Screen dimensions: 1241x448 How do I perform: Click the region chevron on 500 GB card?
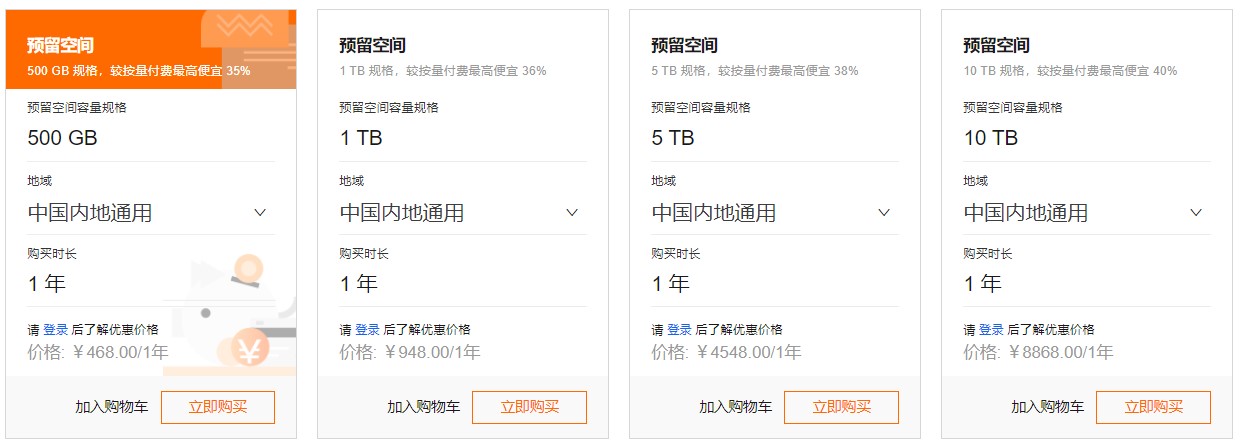pyautogui.click(x=260, y=212)
